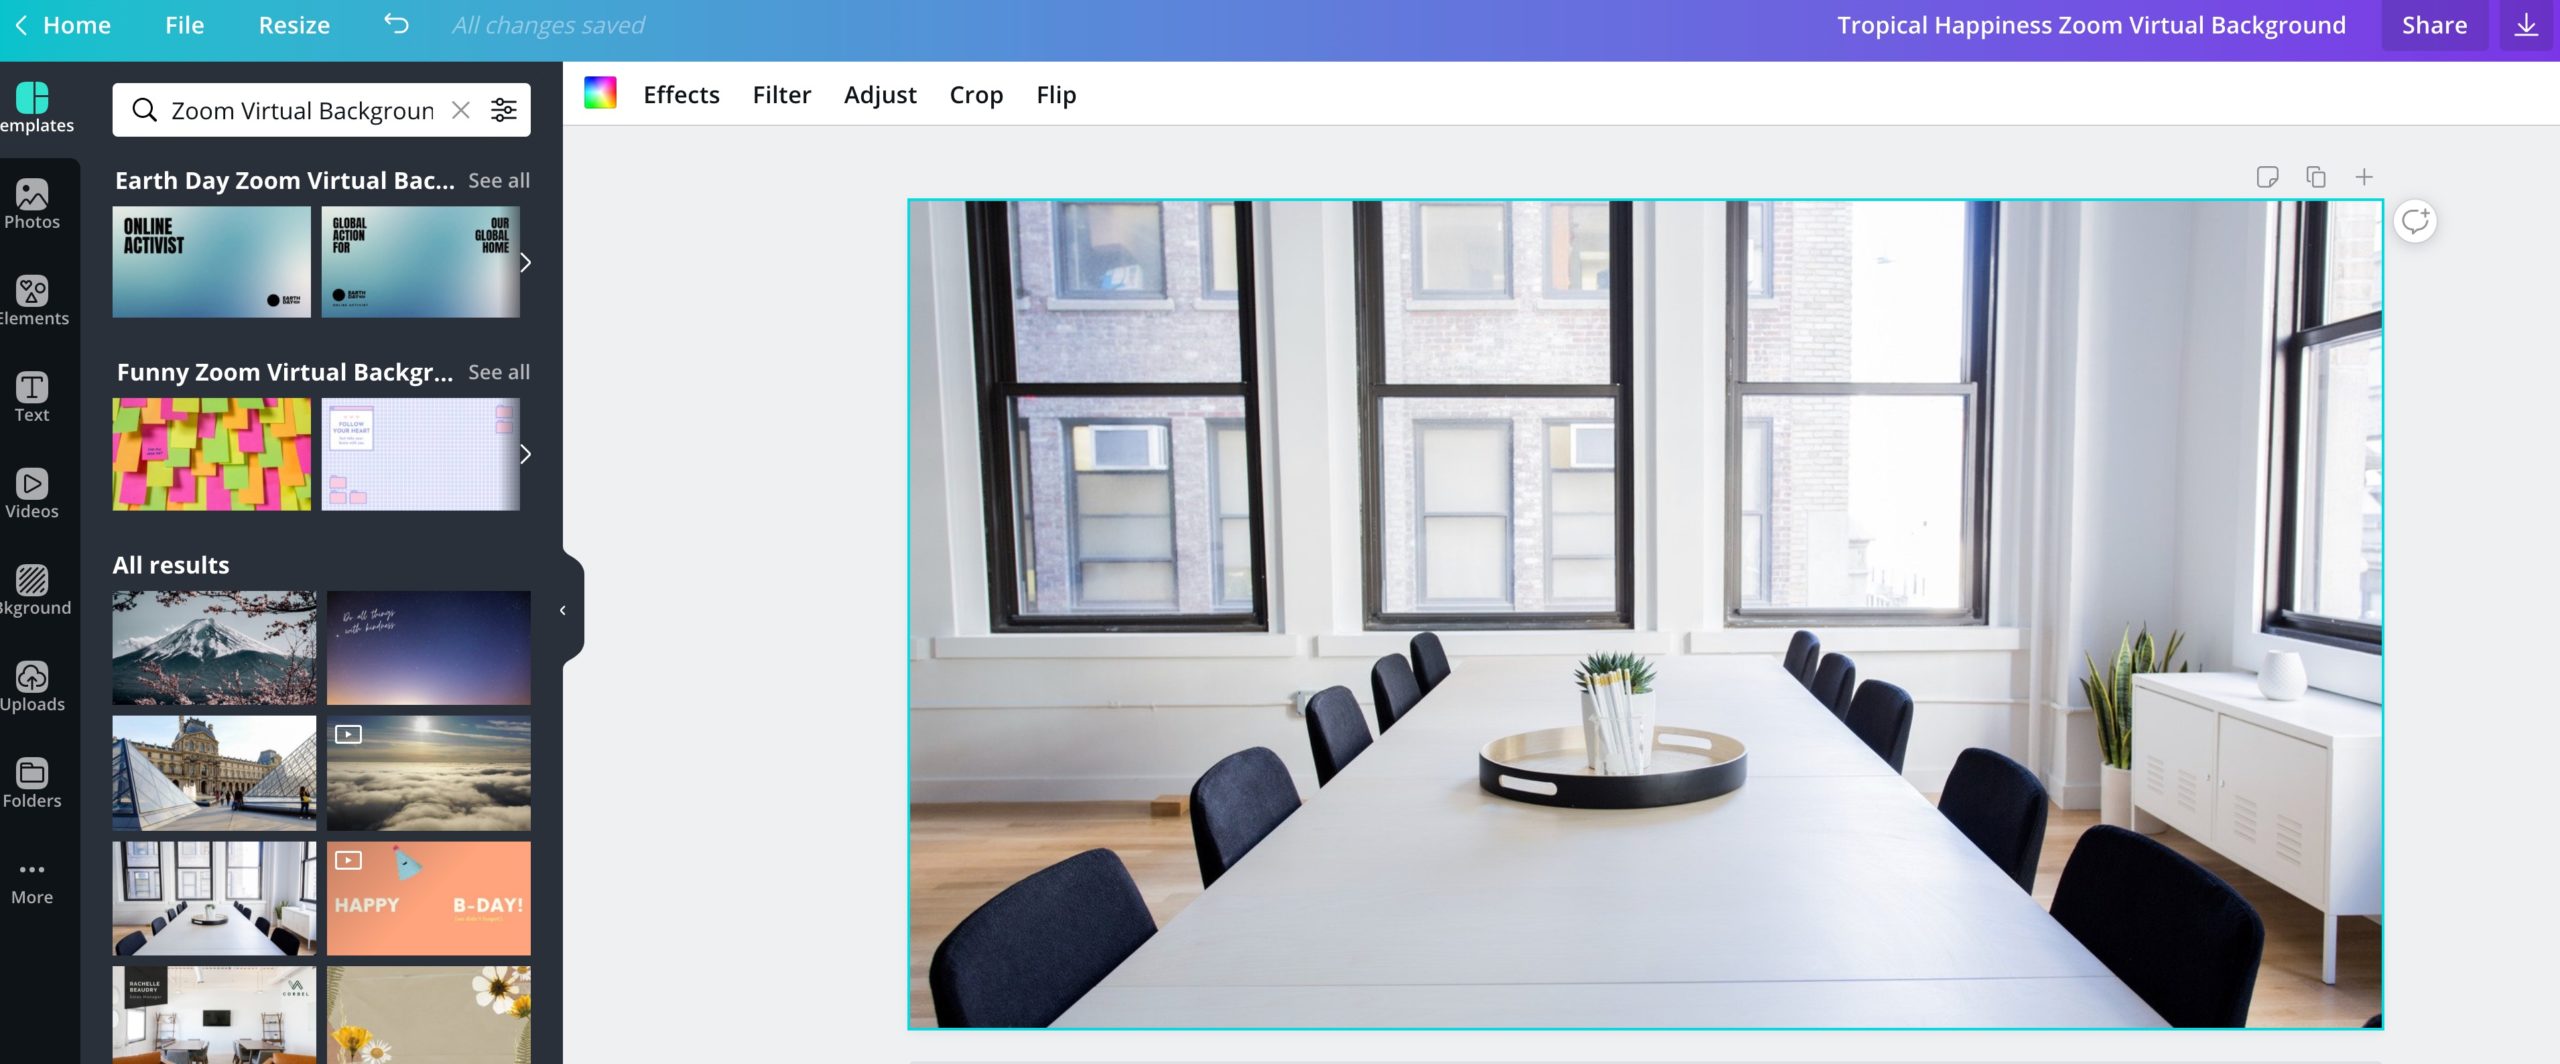Open the Photos panel in sidebar

32,204
